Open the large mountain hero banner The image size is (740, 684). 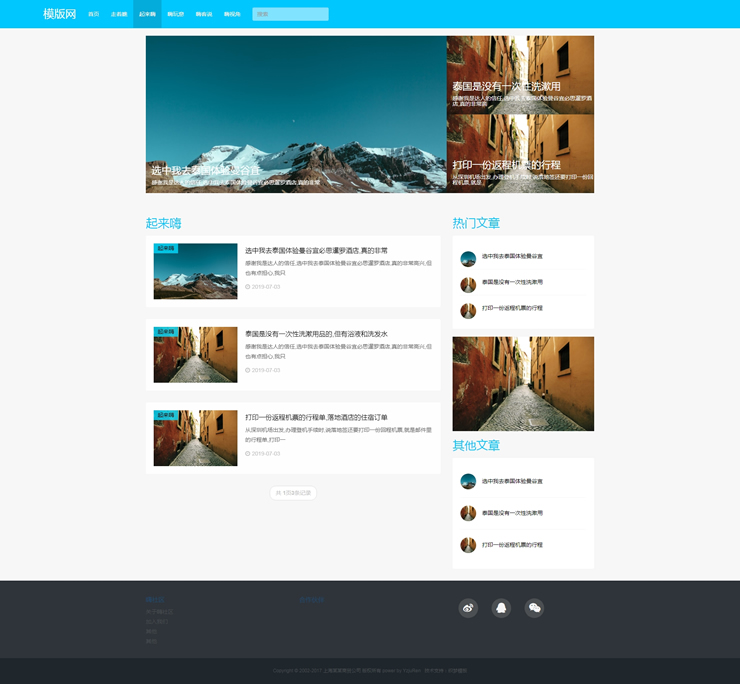pos(296,114)
